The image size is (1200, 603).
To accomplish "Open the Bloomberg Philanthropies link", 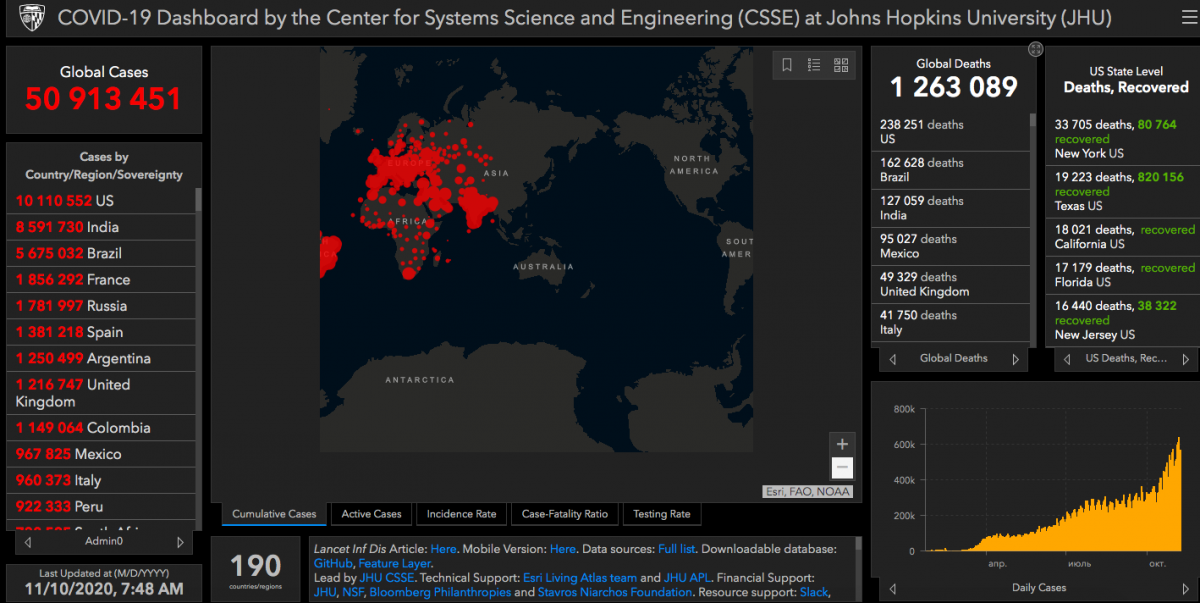I will pyautogui.click(x=440, y=592).
